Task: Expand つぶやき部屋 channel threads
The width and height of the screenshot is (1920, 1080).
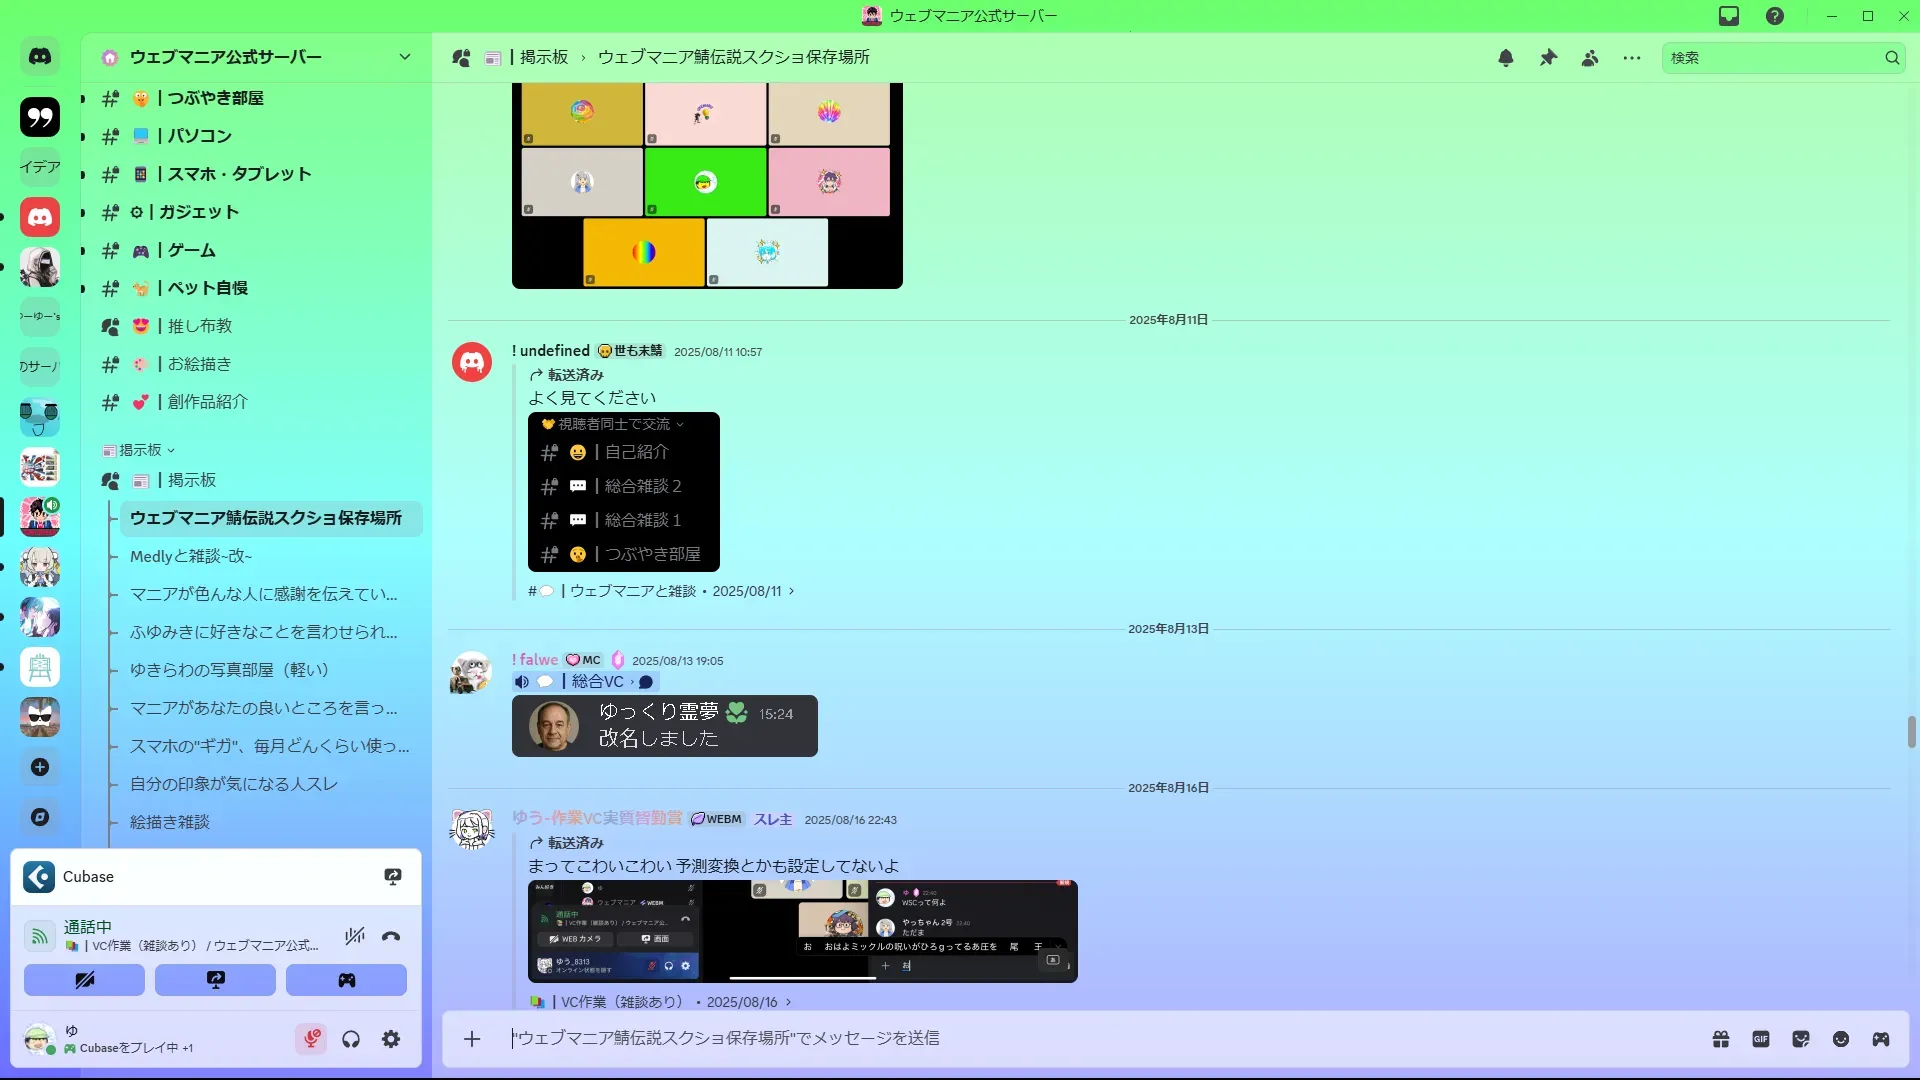Action: 84,98
